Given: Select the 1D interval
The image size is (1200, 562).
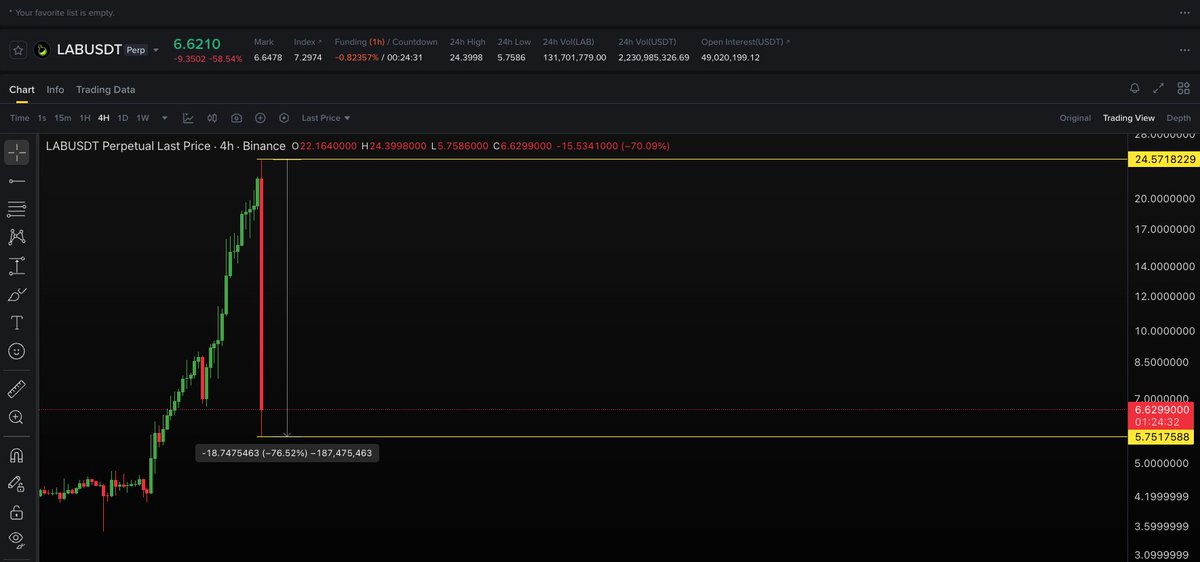Looking at the screenshot, I should click(x=123, y=118).
